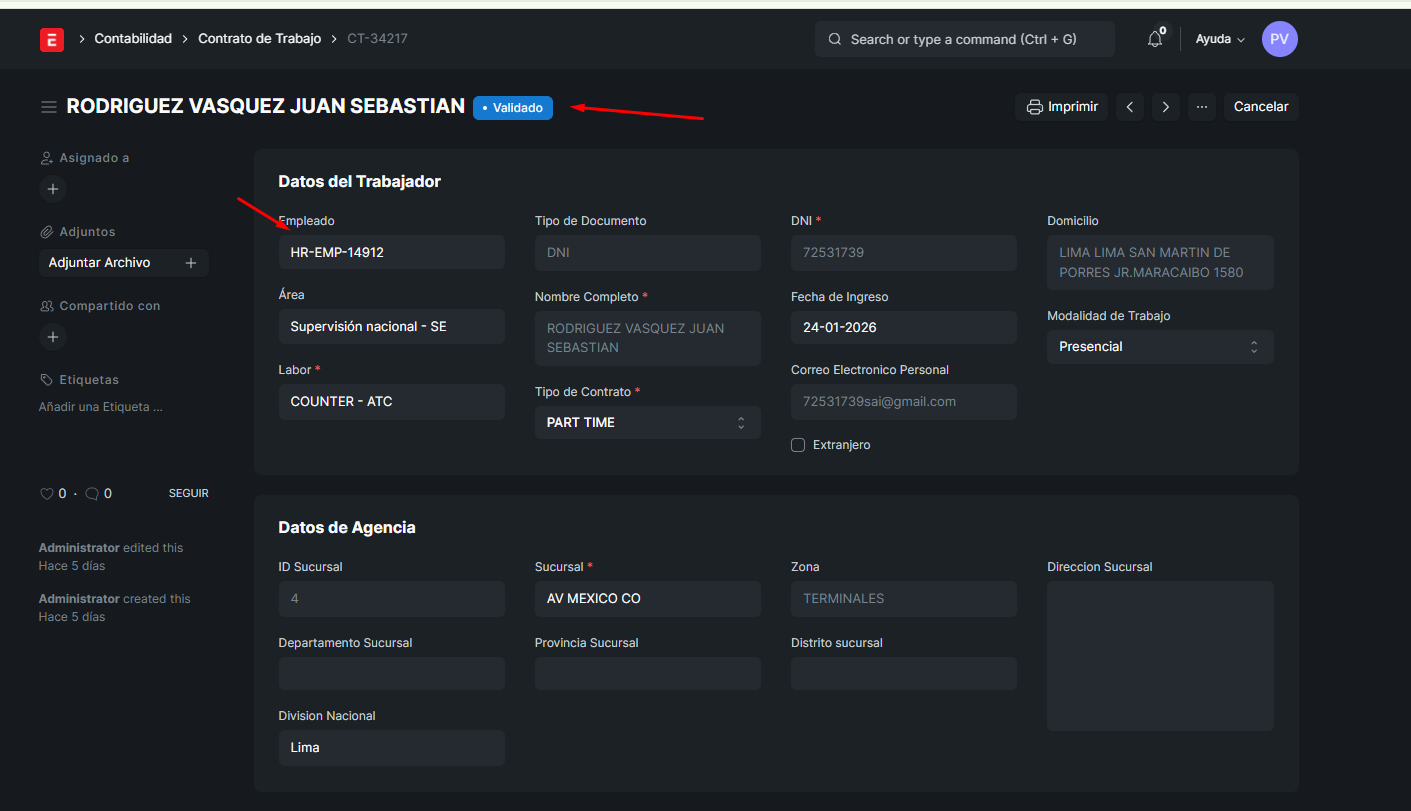This screenshot has width=1411, height=811.
Task: Open Contrato de Trabajo breadcrumb
Action: point(259,39)
